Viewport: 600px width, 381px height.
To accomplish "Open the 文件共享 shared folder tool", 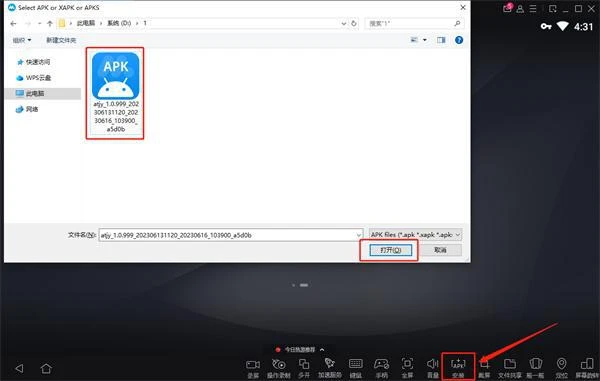I will coord(510,368).
